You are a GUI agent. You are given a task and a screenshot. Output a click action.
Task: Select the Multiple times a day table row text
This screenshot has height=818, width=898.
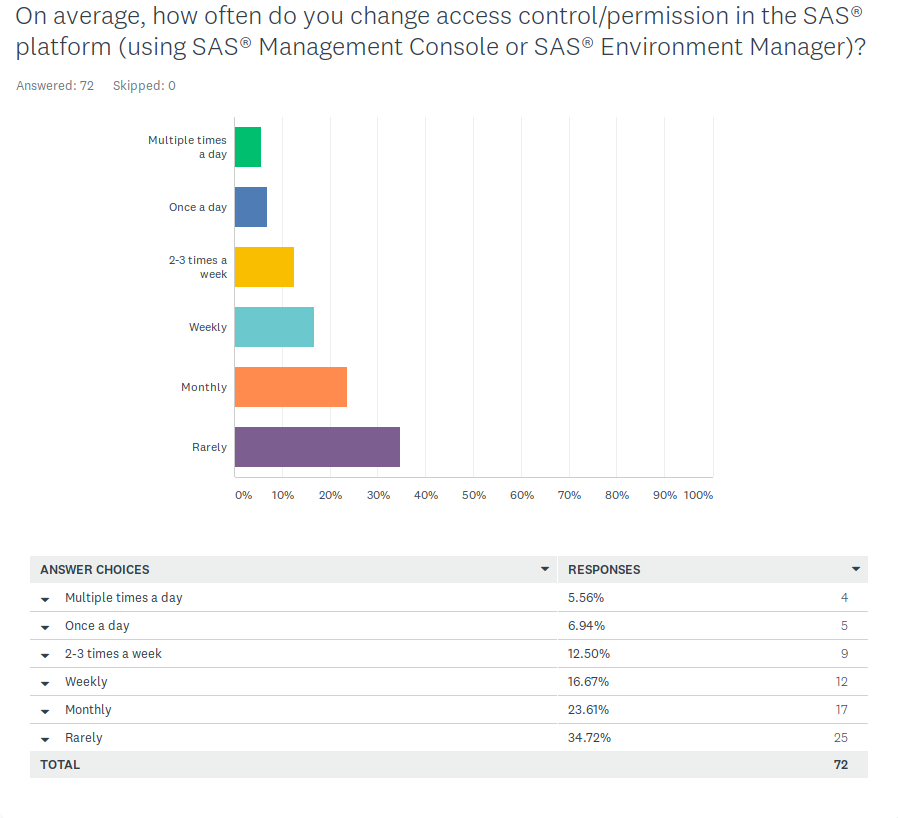(124, 597)
